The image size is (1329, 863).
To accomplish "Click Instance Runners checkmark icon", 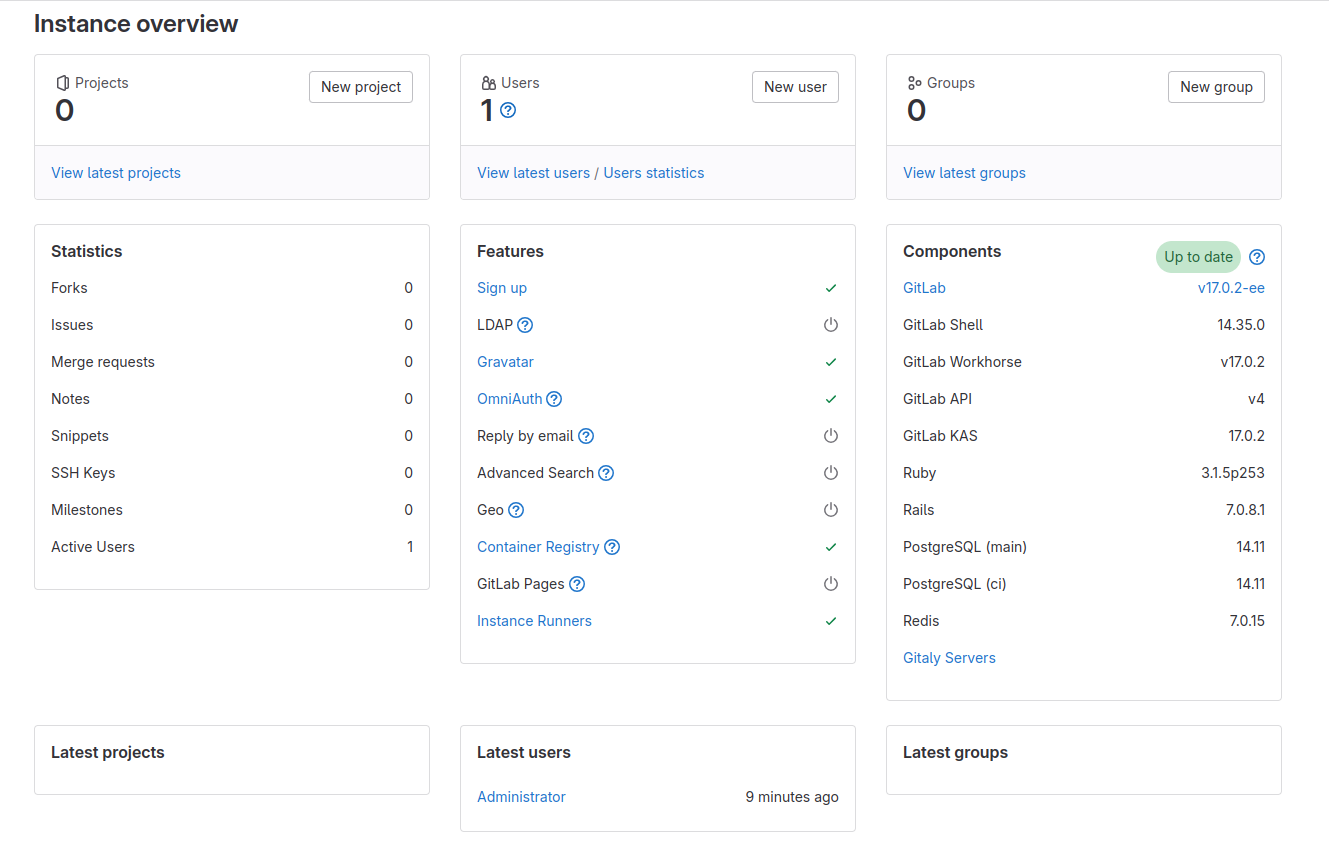I will pos(831,621).
